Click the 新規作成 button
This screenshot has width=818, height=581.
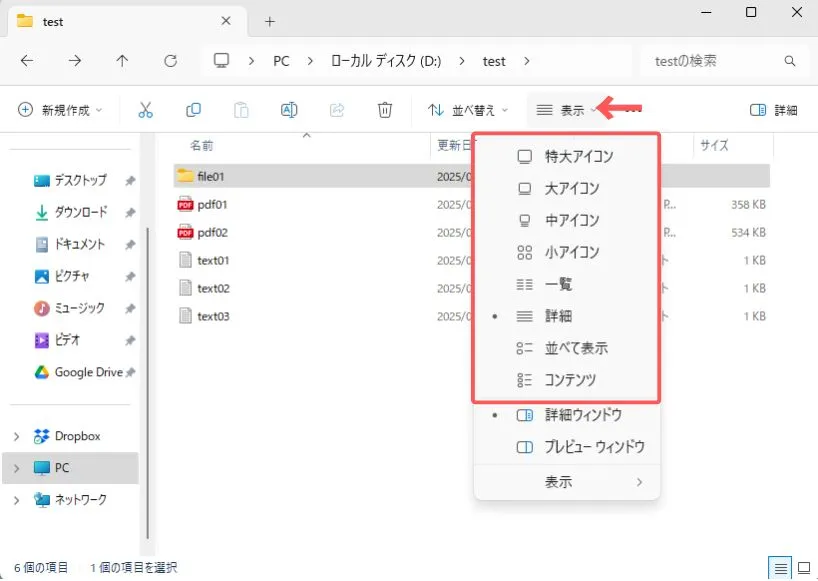60,110
